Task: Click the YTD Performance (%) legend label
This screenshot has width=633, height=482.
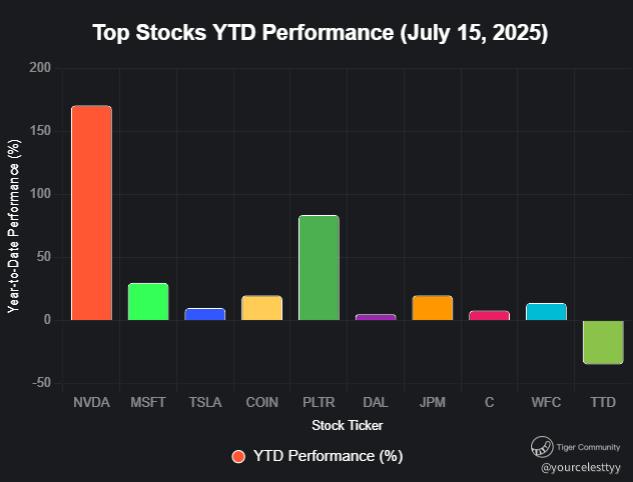Action: point(327,457)
